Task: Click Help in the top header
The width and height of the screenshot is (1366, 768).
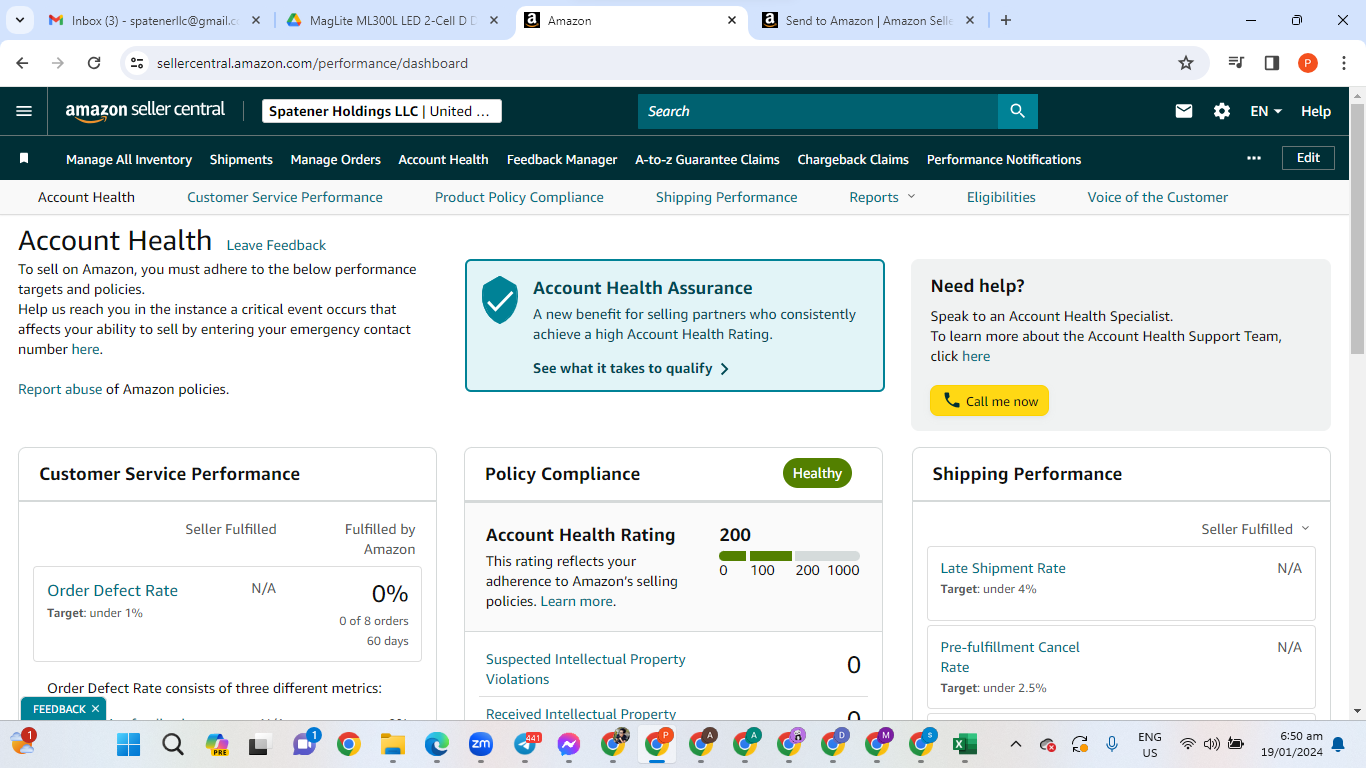Action: click(x=1316, y=111)
